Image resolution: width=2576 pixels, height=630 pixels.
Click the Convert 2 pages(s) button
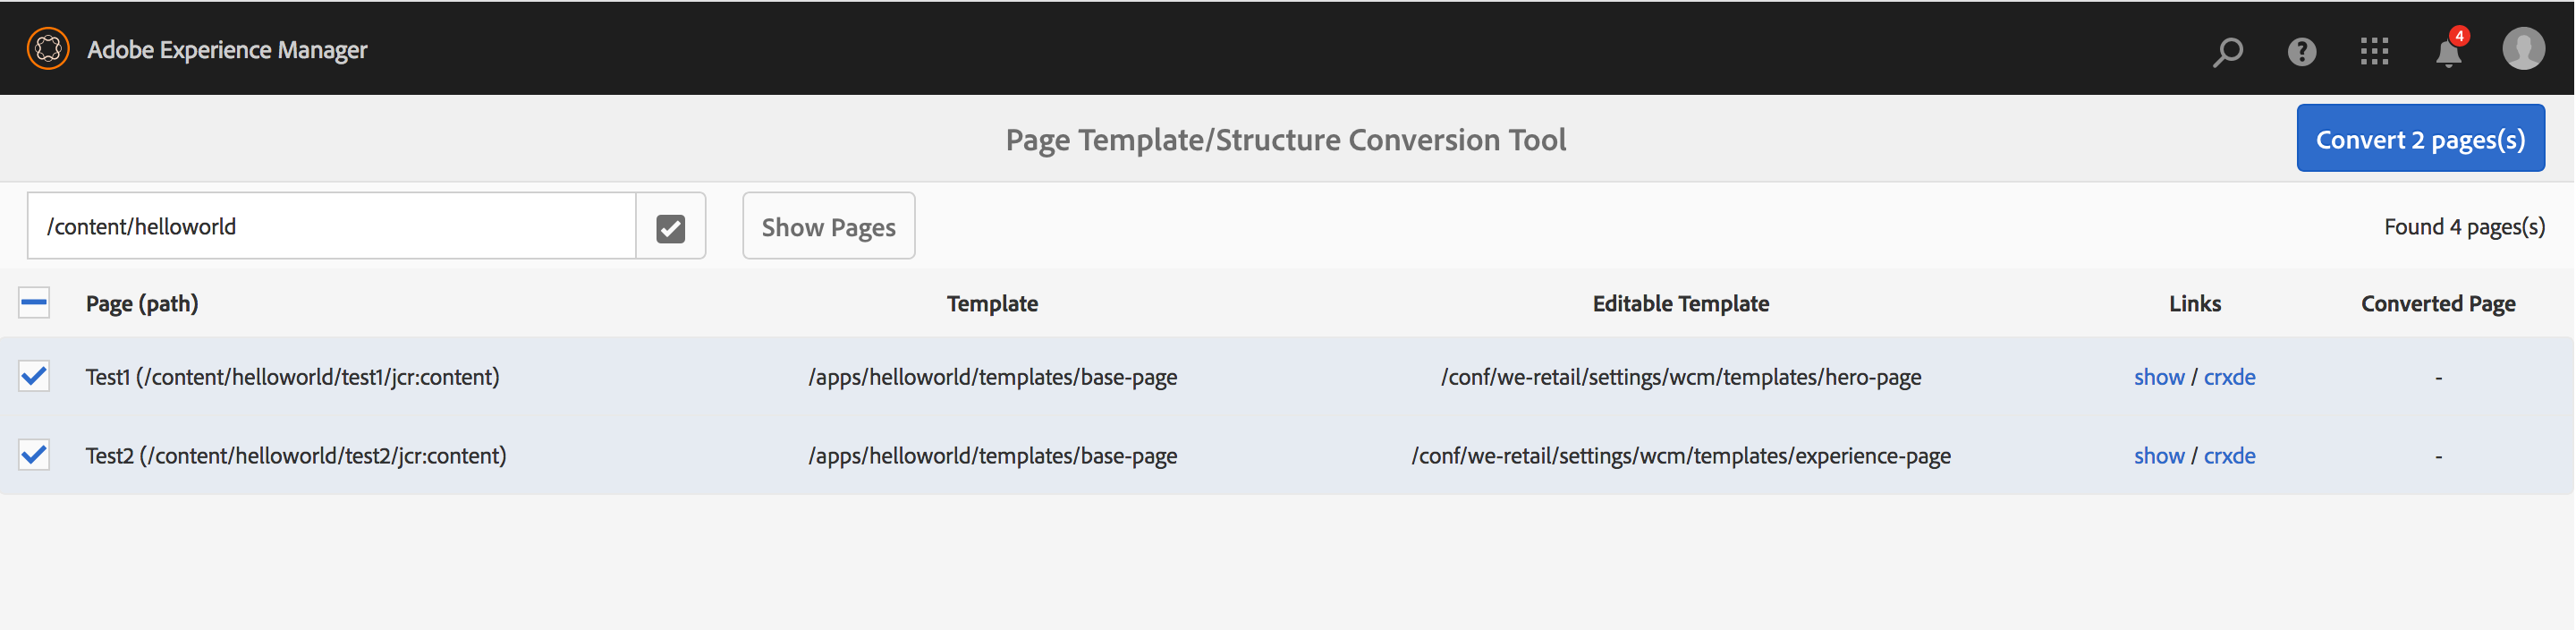point(2420,138)
